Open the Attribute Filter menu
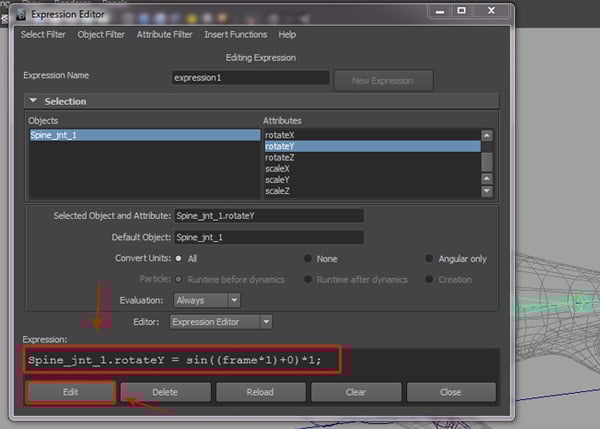Screen dimensions: 600x429 click(x=164, y=34)
